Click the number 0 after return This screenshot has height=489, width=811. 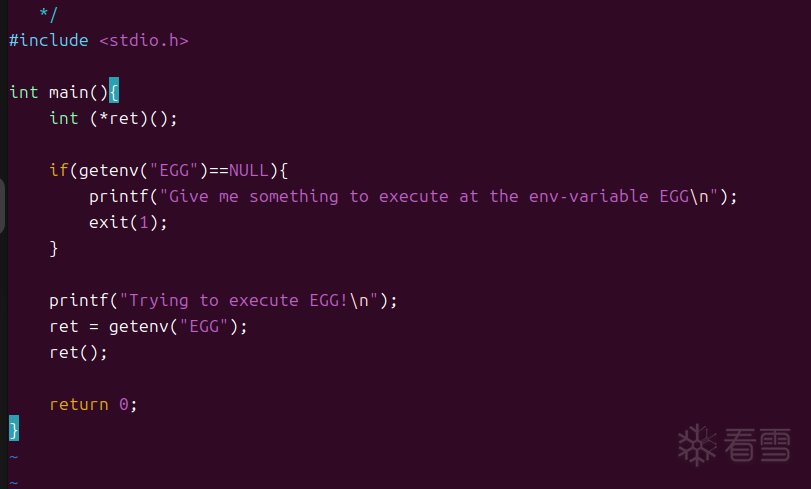coord(124,404)
